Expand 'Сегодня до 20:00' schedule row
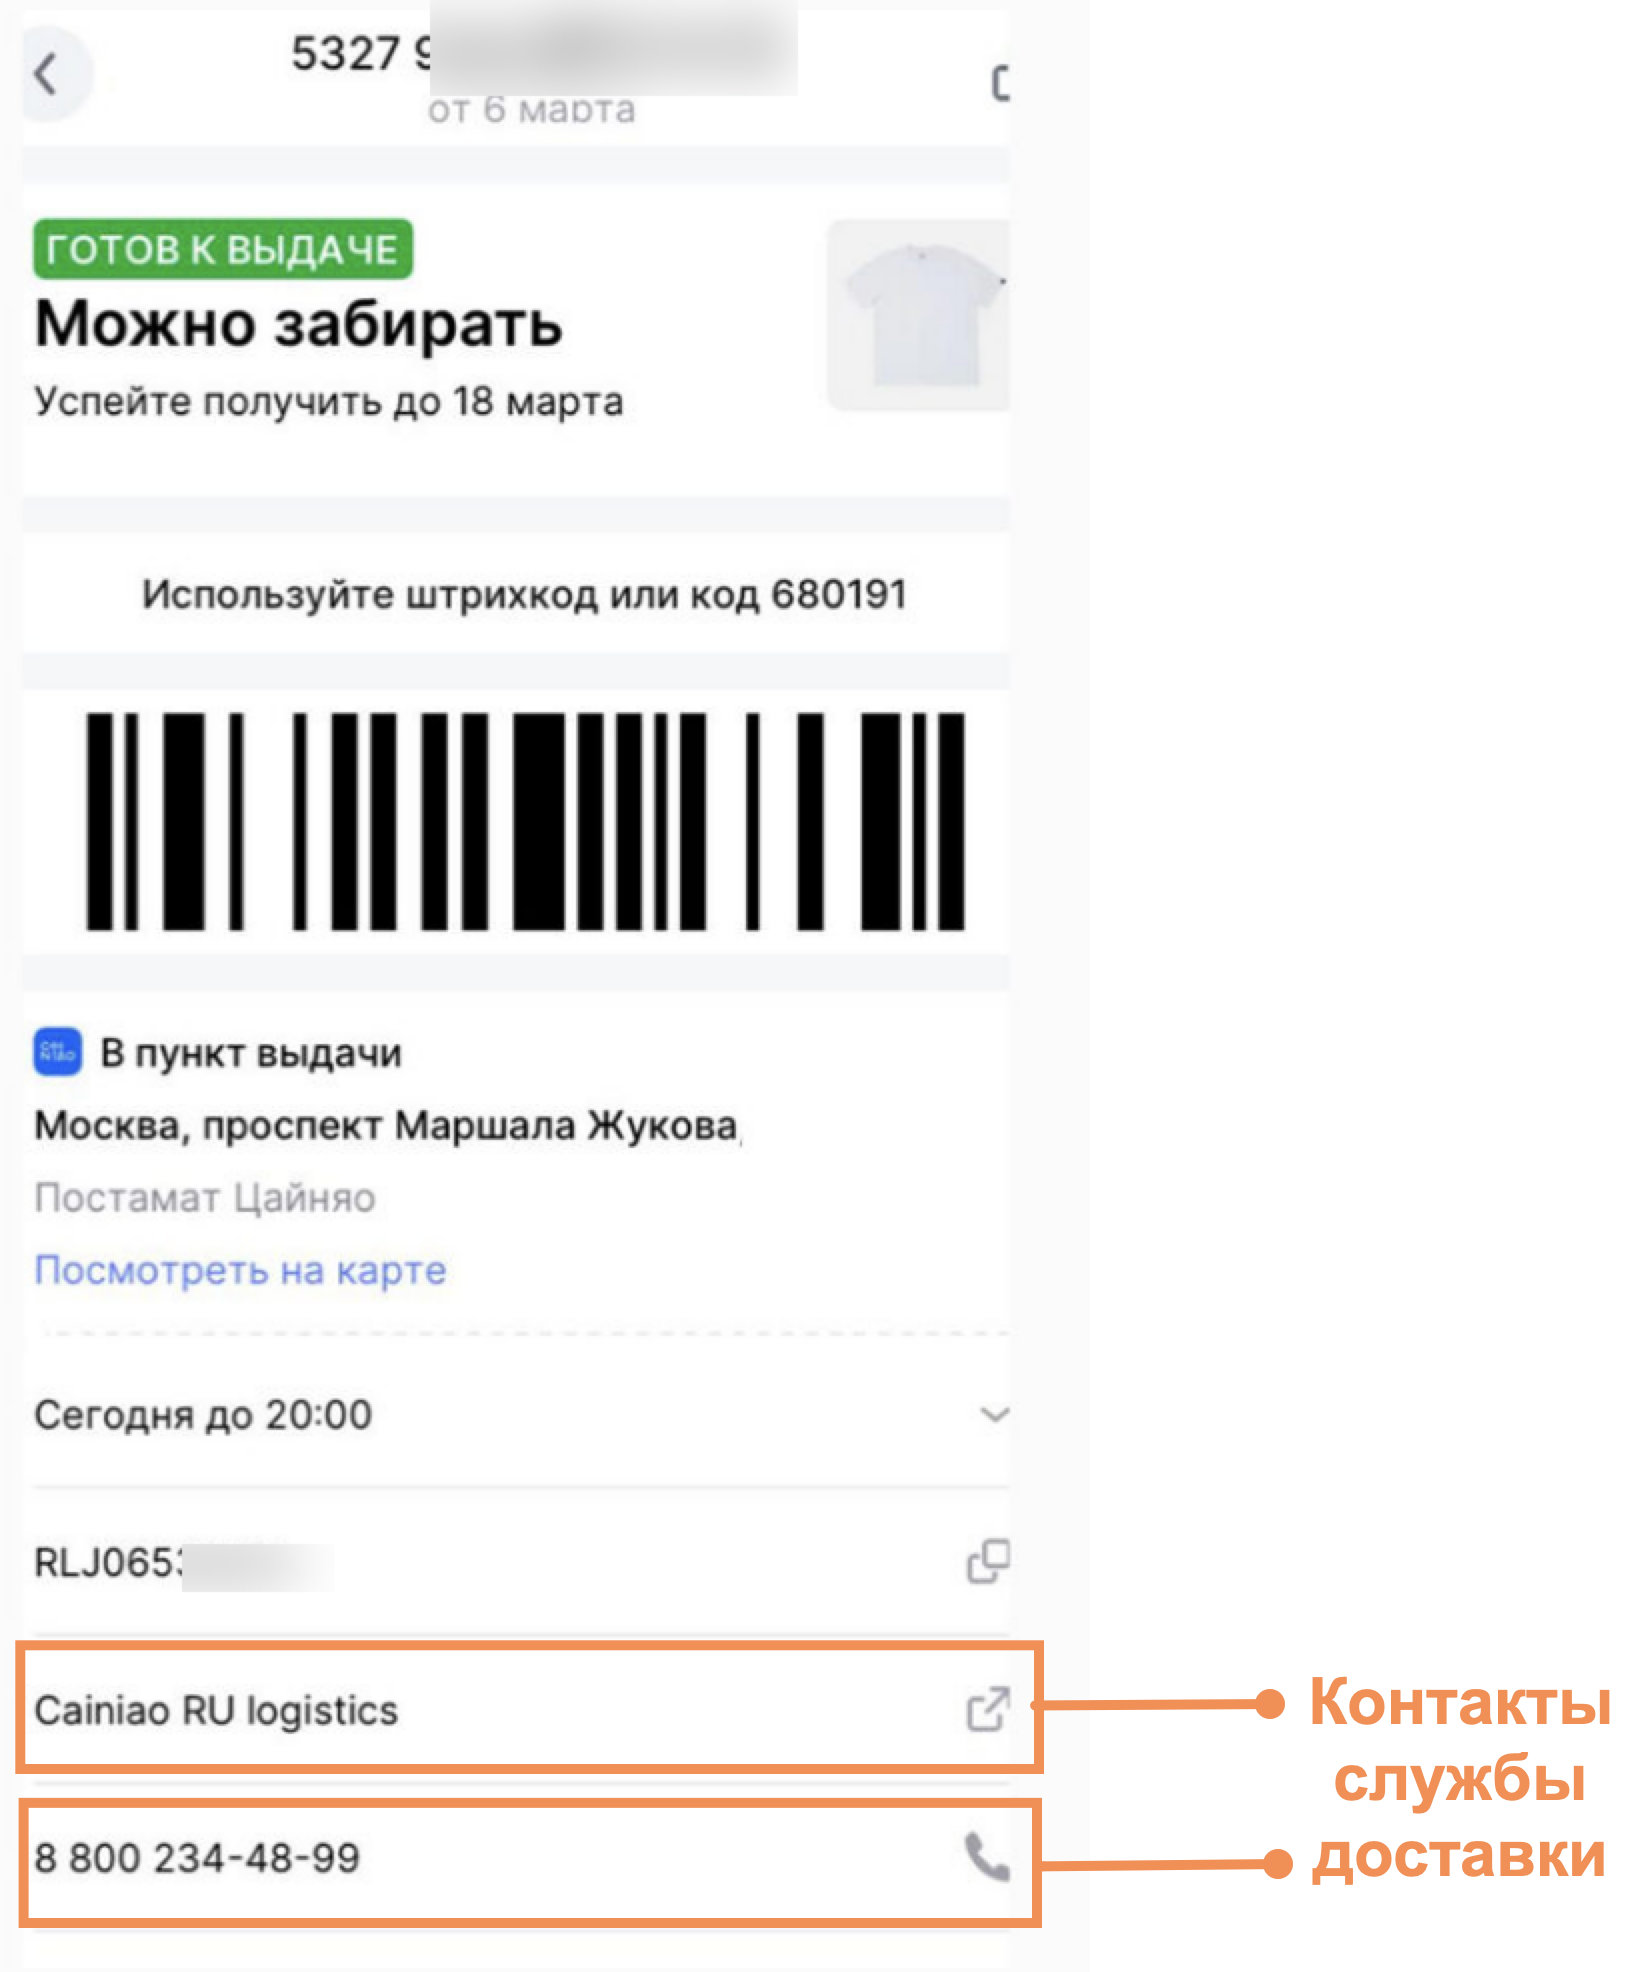 pos(521,1414)
